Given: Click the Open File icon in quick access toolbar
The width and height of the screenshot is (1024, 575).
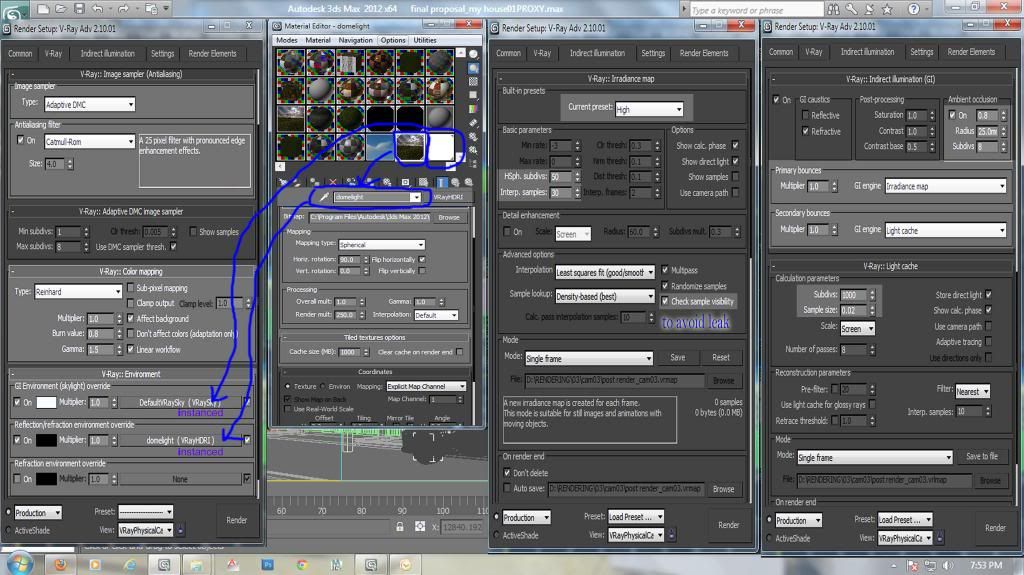Looking at the screenshot, I should pyautogui.click(x=60, y=8).
